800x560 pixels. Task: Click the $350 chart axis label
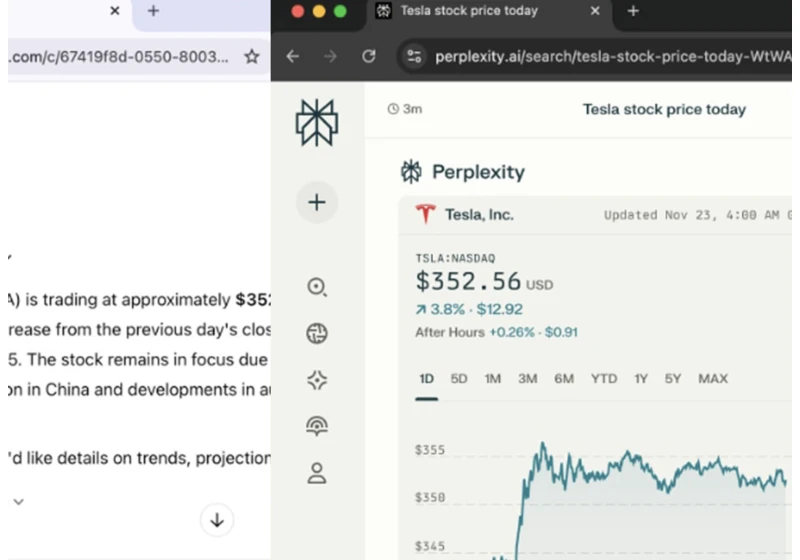point(430,497)
